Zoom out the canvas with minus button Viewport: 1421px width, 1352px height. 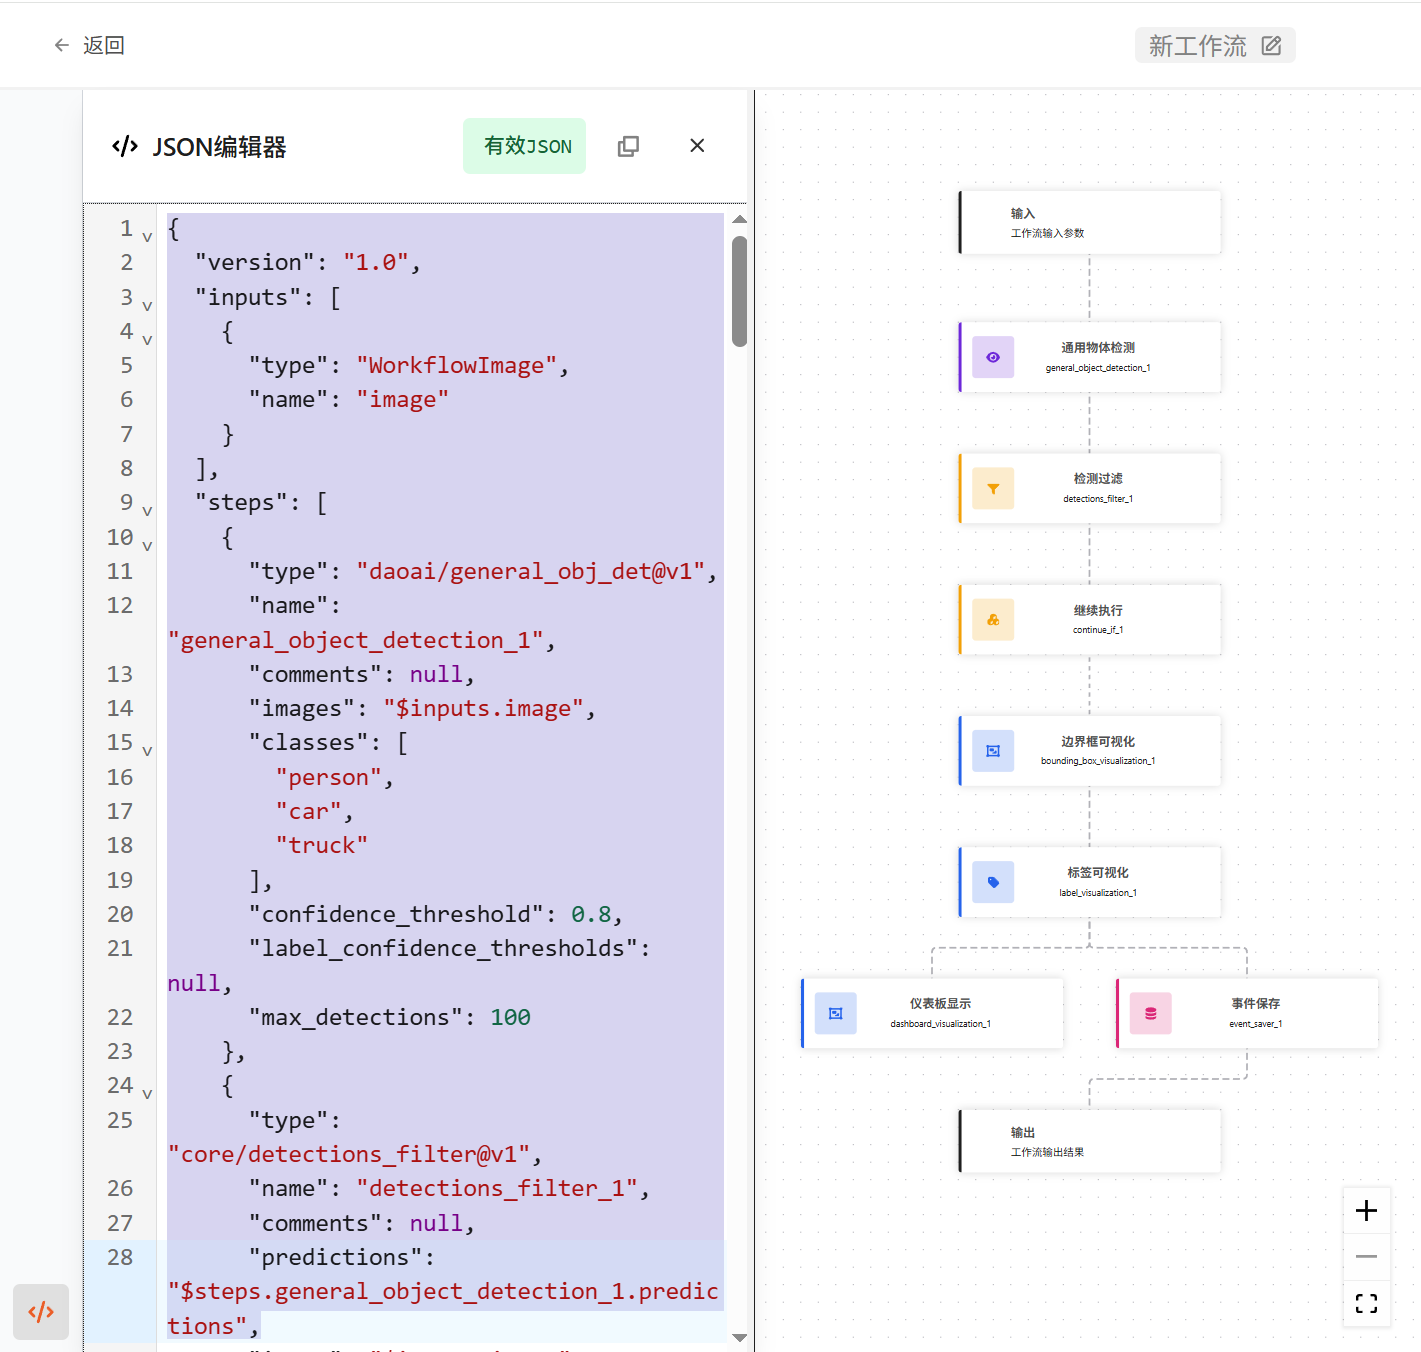1366,1256
